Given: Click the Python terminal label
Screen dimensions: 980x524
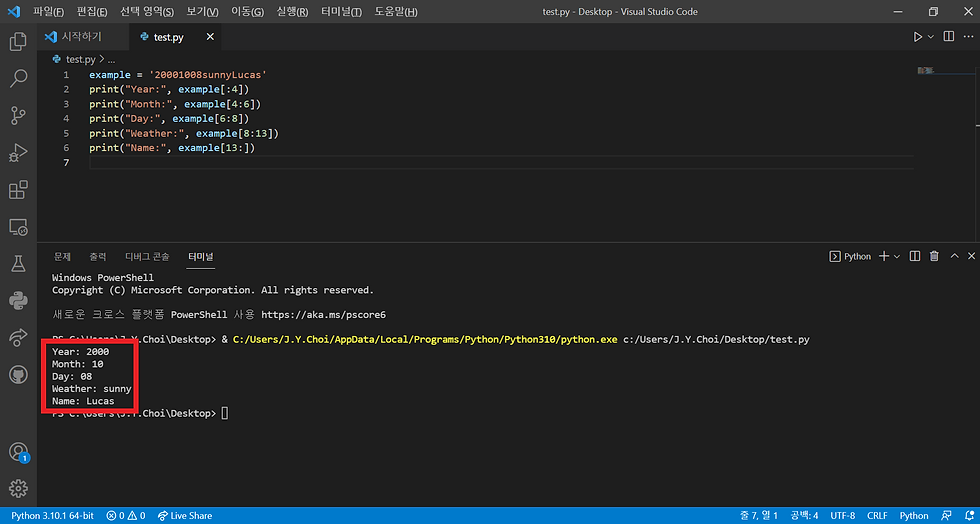Looking at the screenshot, I should pyautogui.click(x=850, y=256).
